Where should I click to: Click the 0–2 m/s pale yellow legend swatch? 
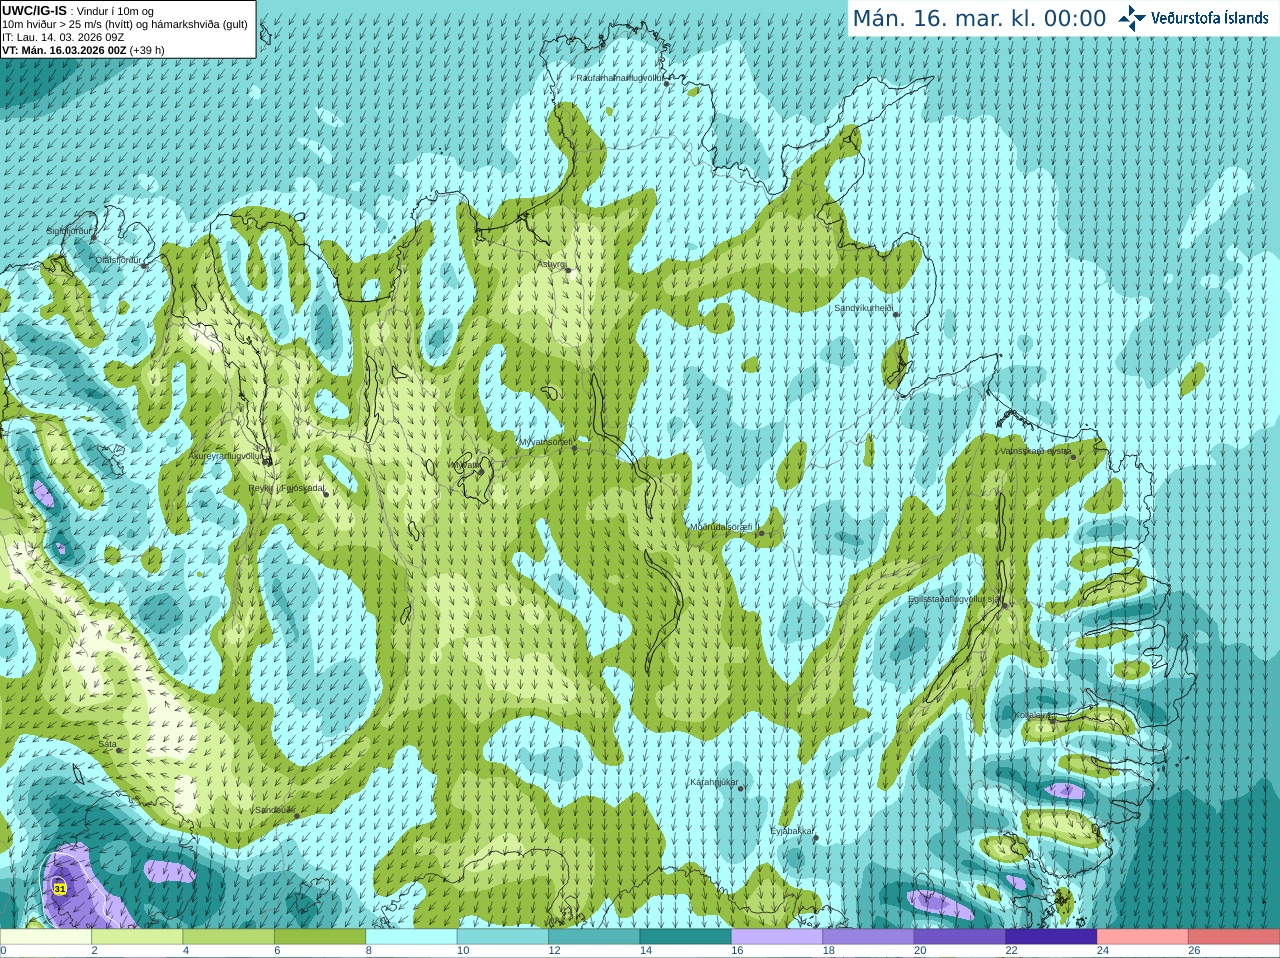(x=46, y=937)
